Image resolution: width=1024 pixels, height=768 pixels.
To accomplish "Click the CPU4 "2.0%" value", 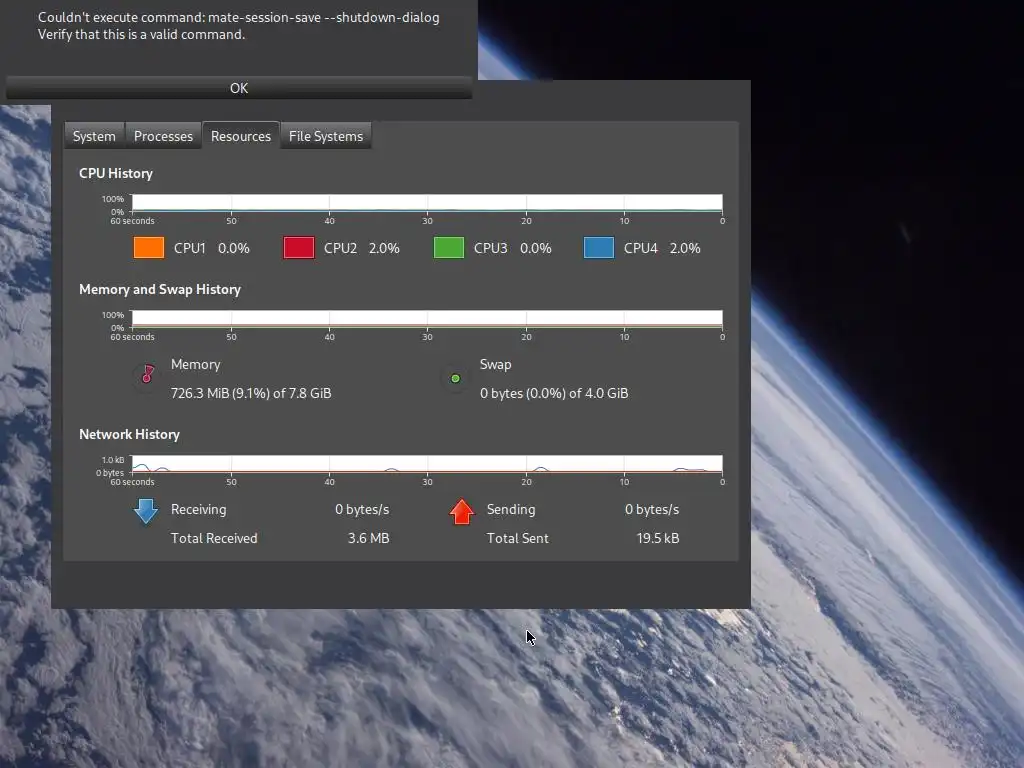I will point(685,248).
